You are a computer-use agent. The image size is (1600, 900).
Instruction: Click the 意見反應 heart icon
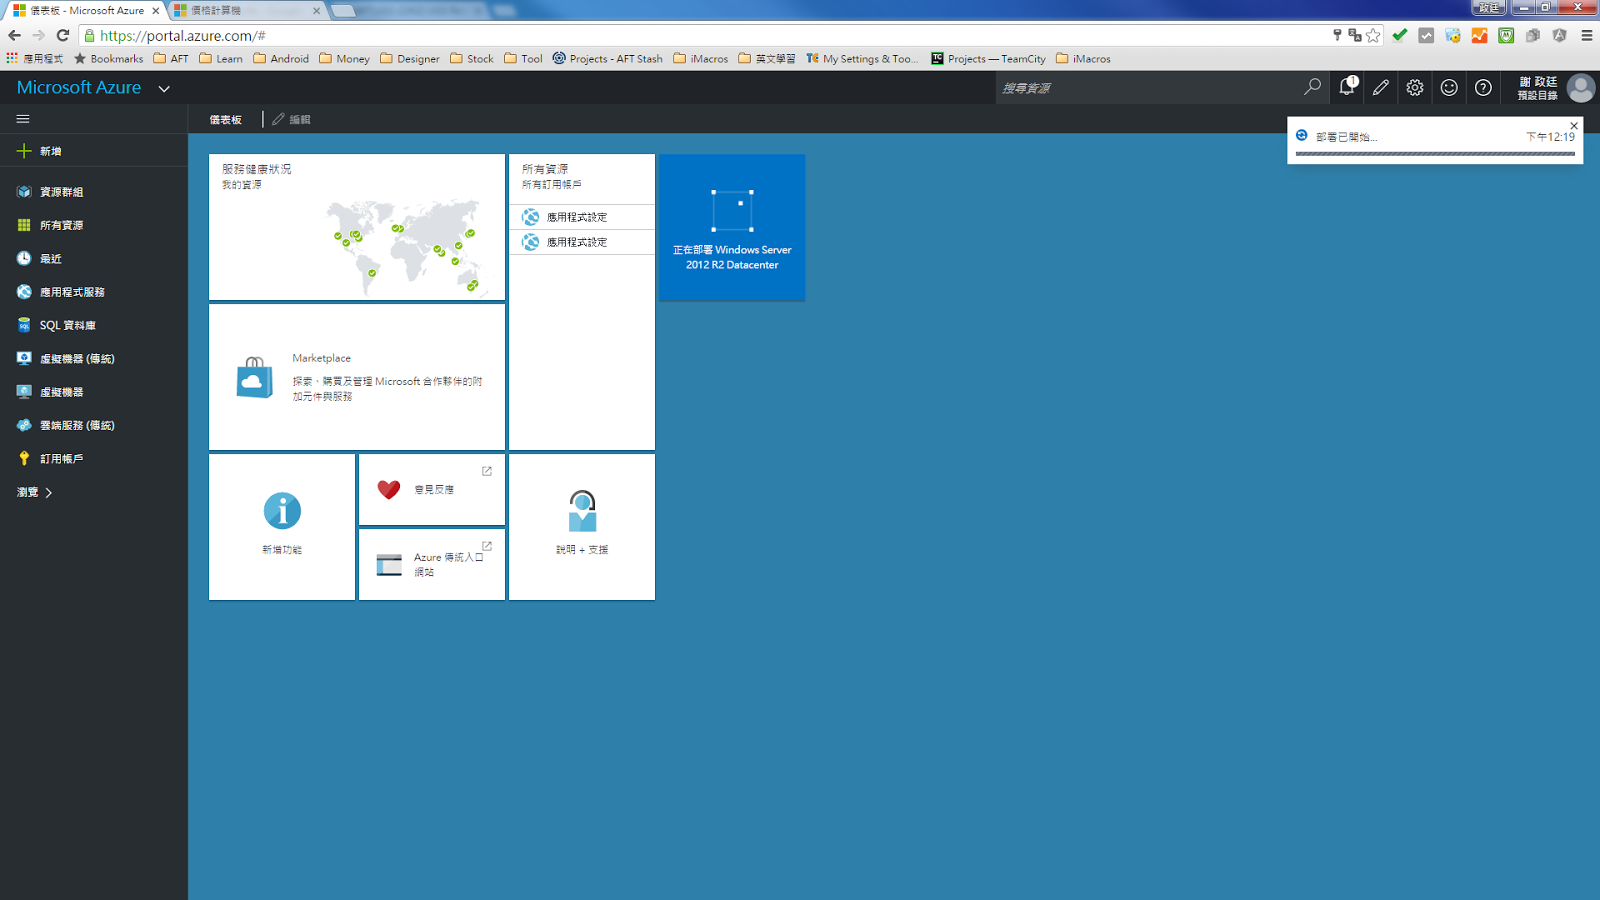pos(389,489)
